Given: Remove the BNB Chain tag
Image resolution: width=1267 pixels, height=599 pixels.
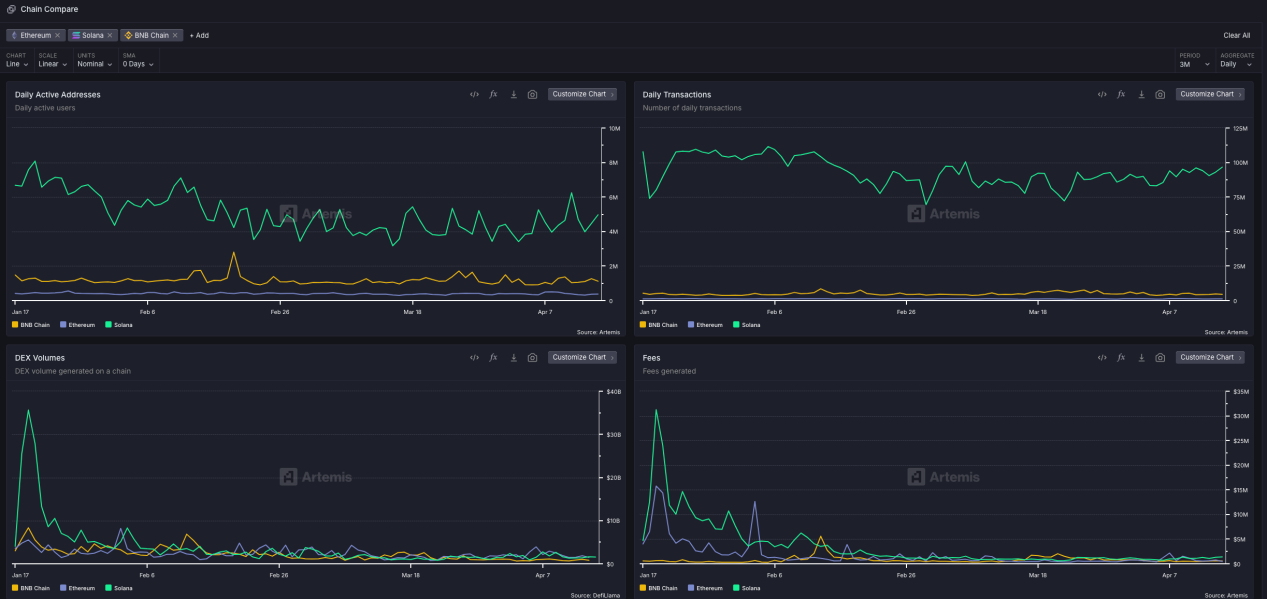Looking at the screenshot, I should [x=175, y=35].
